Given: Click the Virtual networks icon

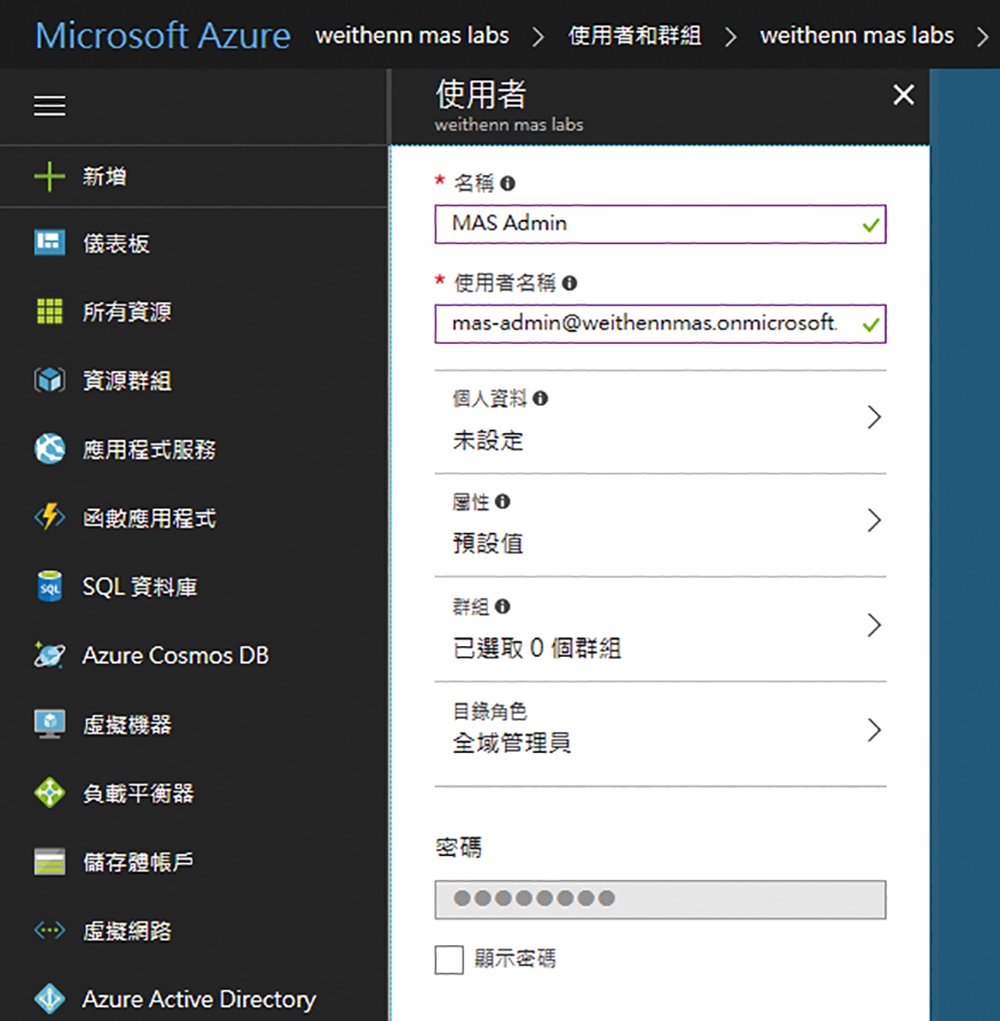Looking at the screenshot, I should pos(49,930).
